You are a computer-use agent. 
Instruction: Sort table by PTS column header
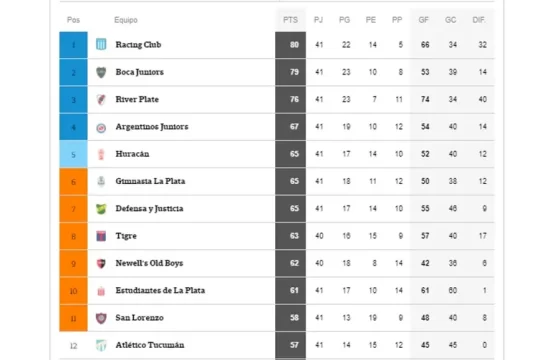click(x=290, y=20)
